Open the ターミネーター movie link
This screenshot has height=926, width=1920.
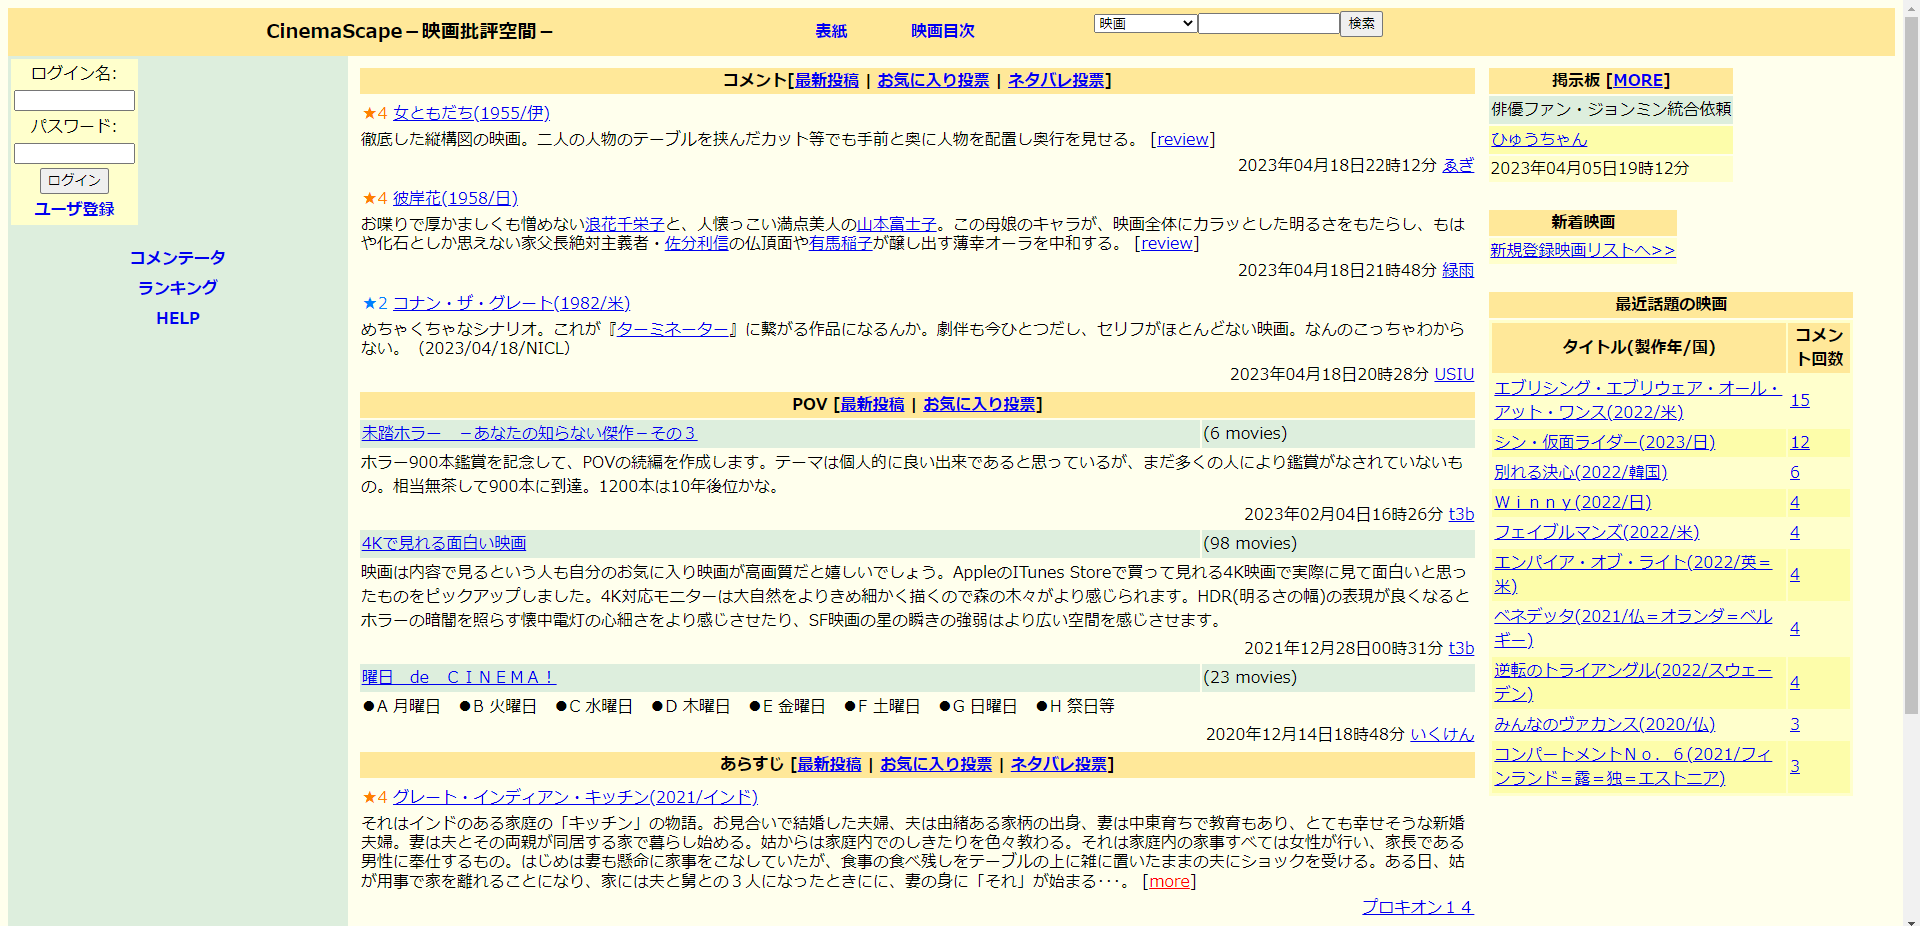coord(672,328)
